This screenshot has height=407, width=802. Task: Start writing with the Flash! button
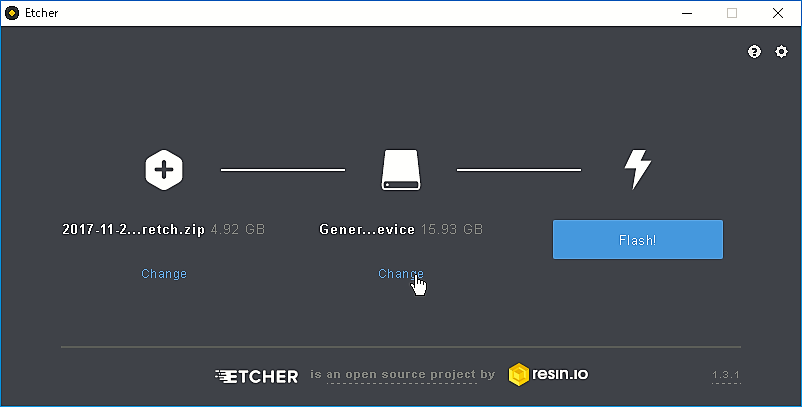pos(638,240)
